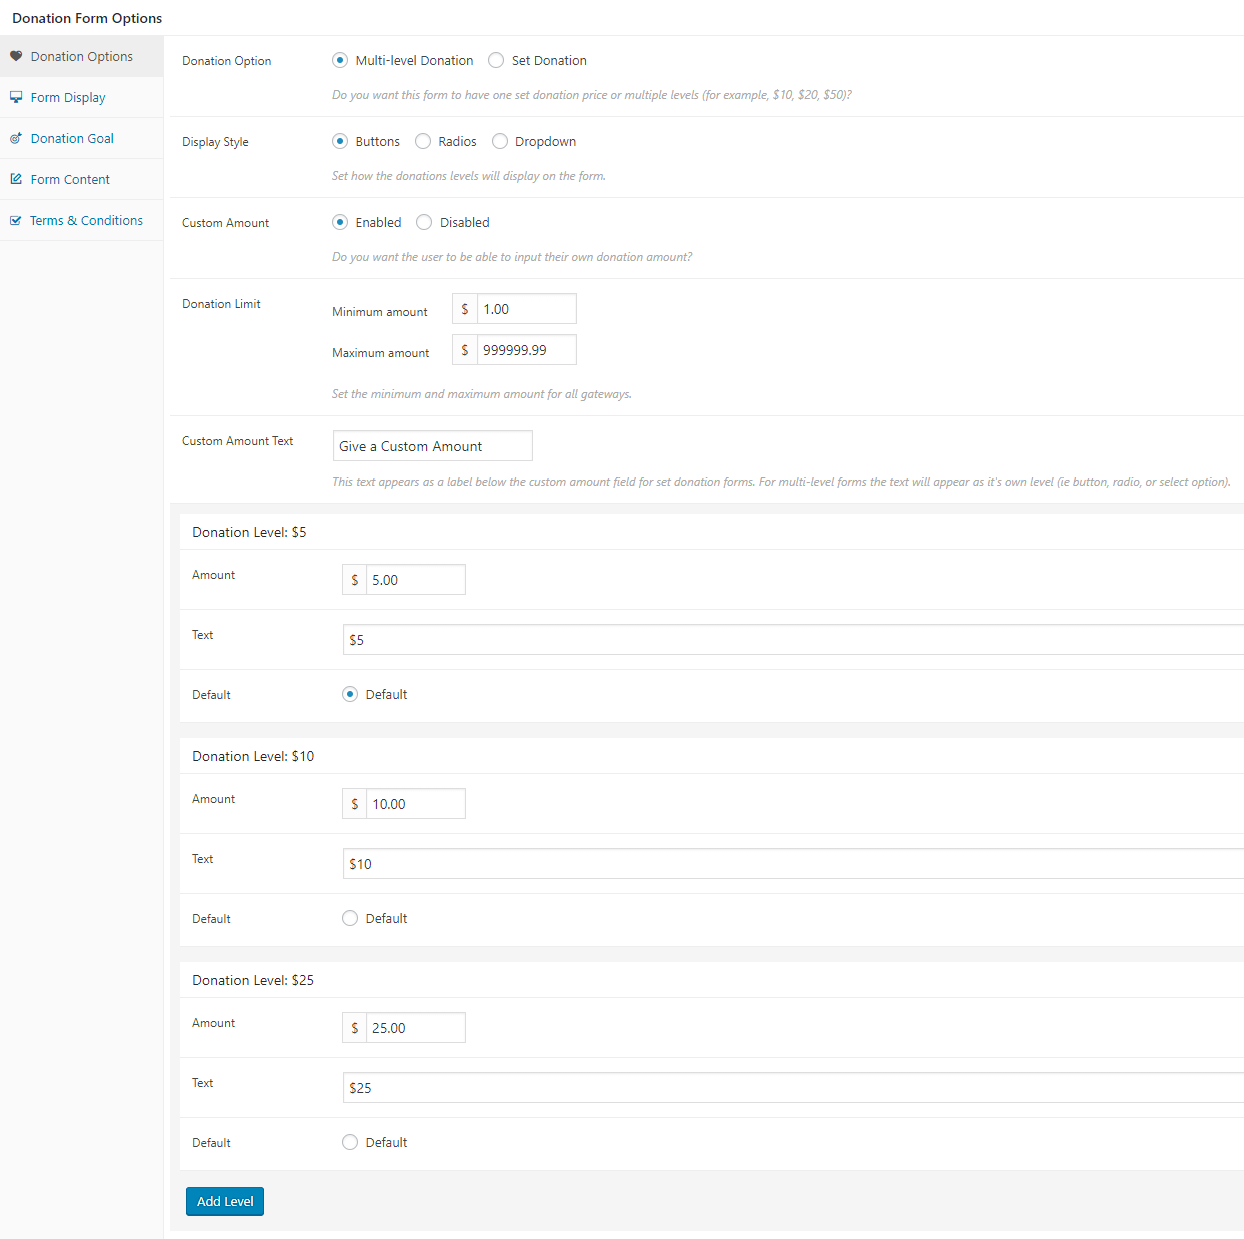Viewport: 1244px width, 1239px height.
Task: Click the Amount field for the $5 level
Action: click(x=416, y=579)
